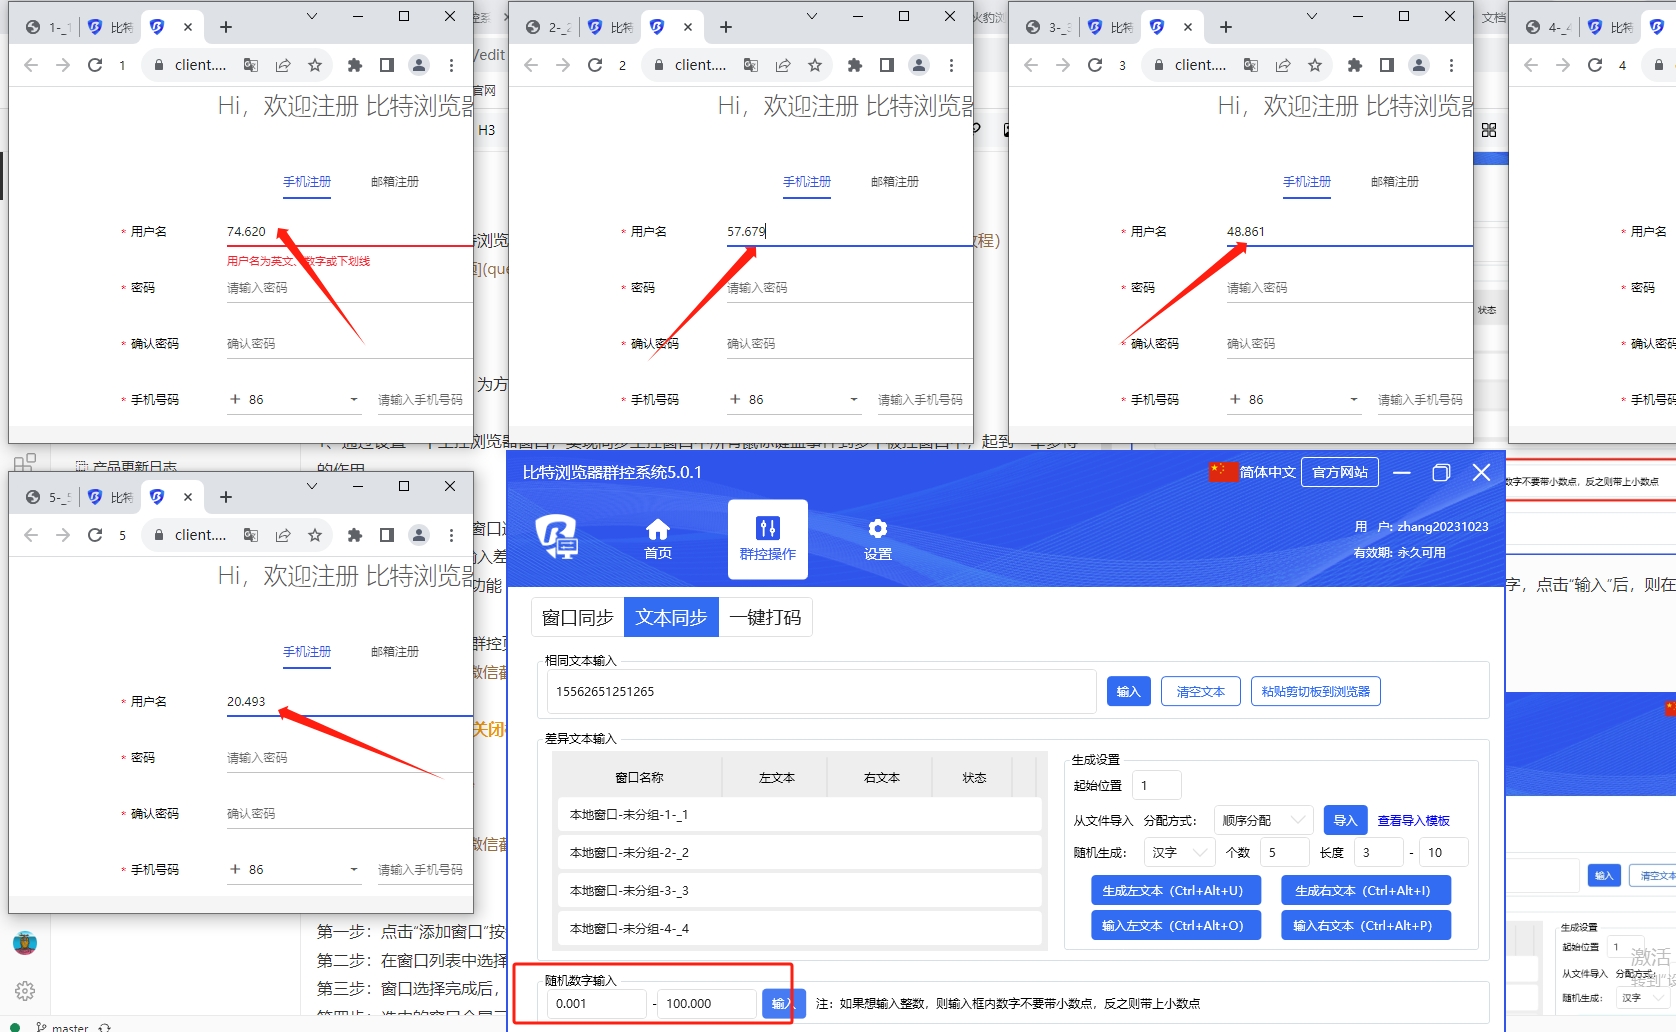Click the 查看导入模板 link
The image size is (1676, 1032).
[x=1414, y=820]
